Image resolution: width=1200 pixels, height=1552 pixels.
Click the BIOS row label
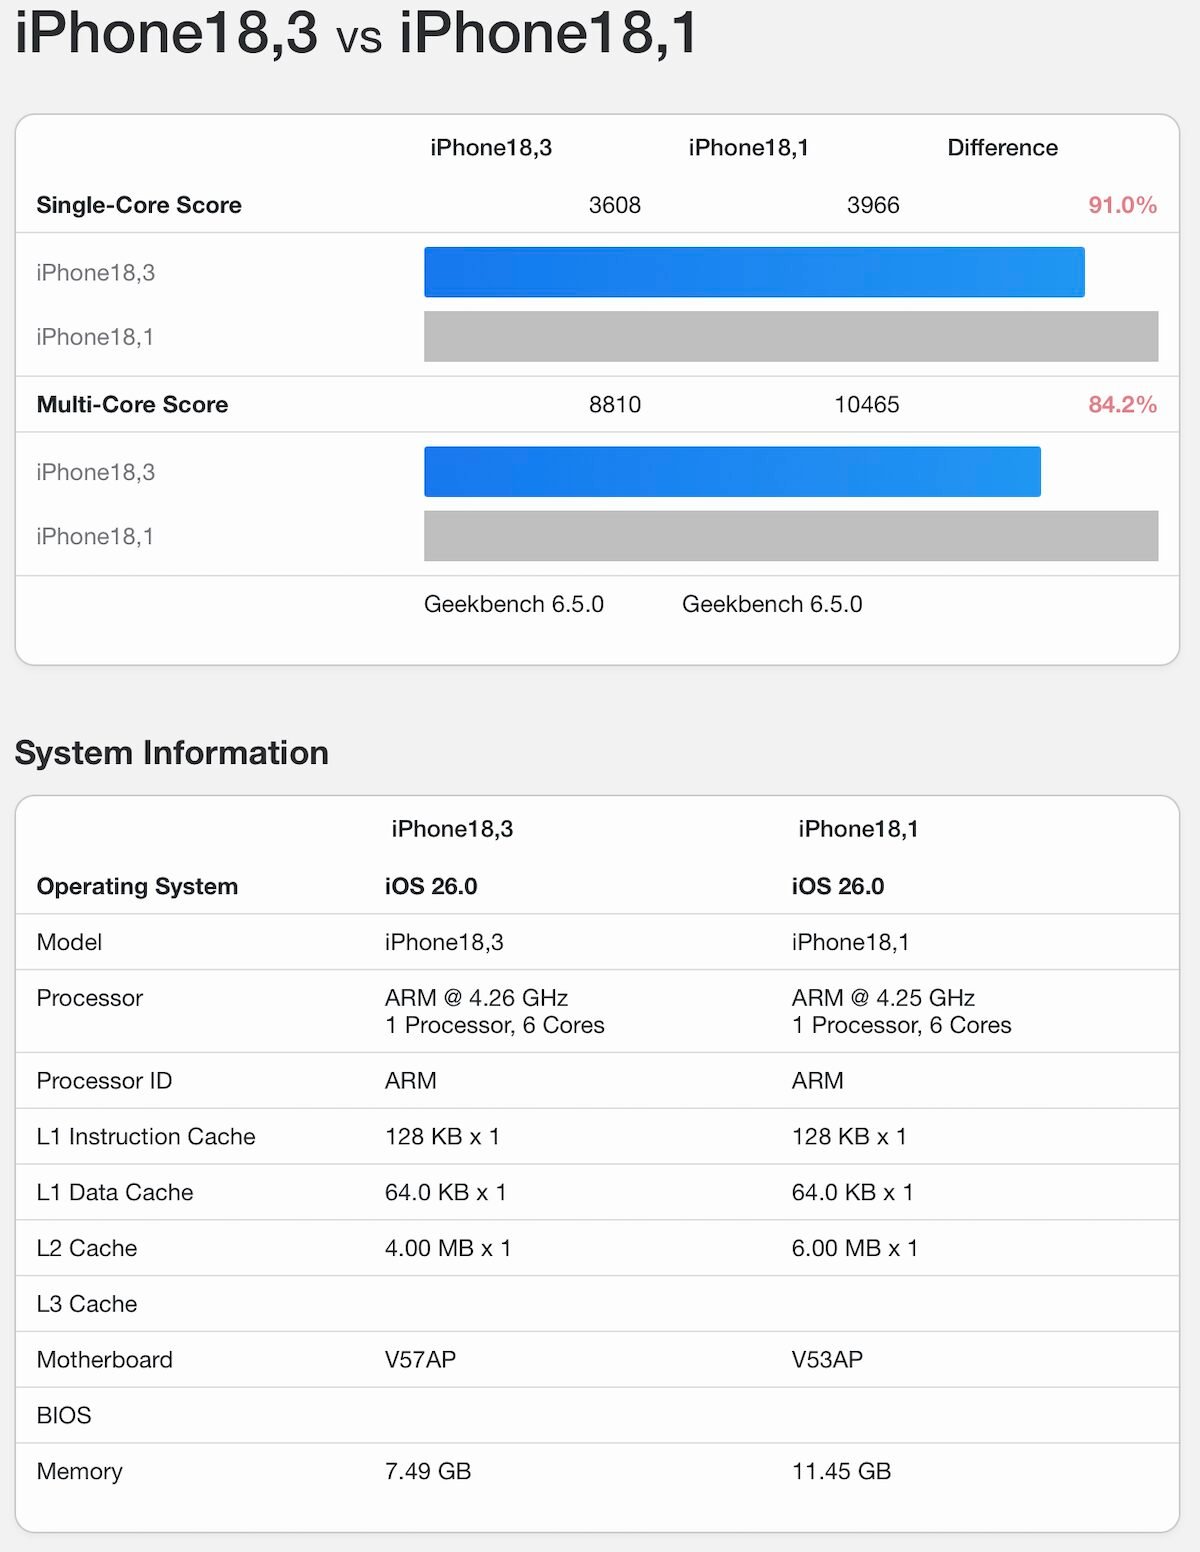[64, 1416]
